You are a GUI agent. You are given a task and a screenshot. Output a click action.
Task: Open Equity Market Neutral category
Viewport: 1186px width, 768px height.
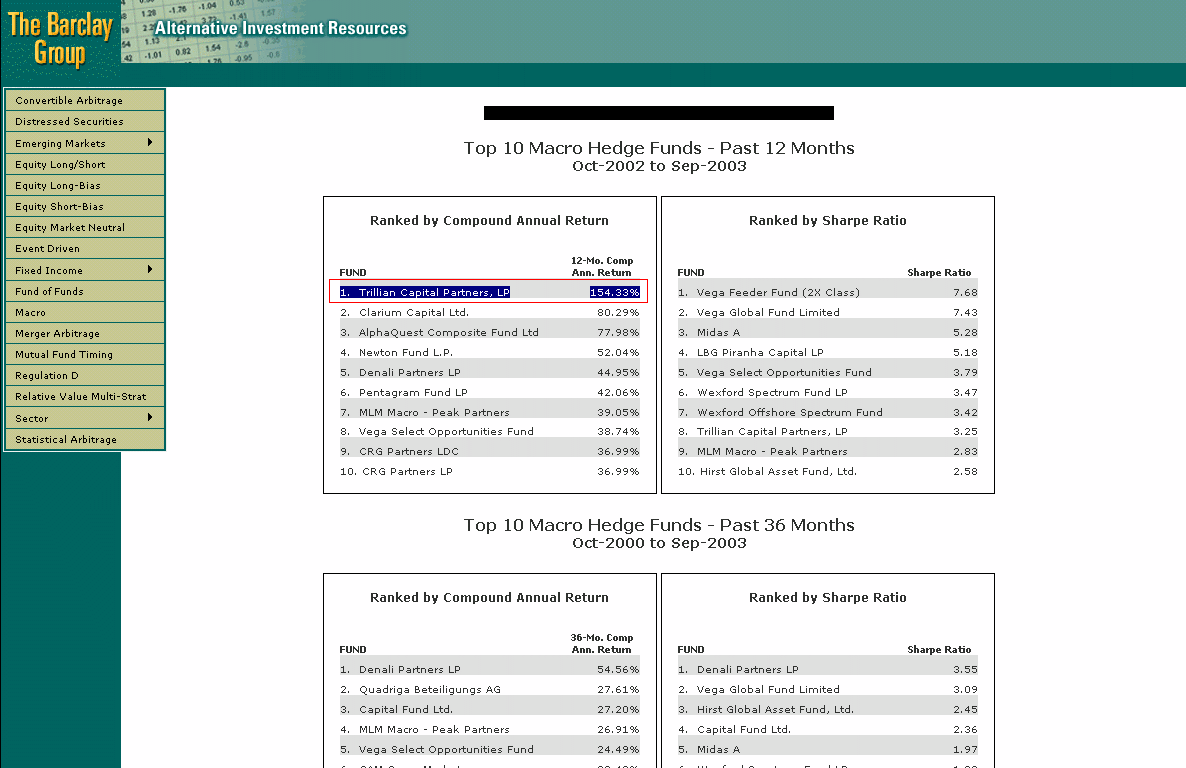(x=85, y=227)
